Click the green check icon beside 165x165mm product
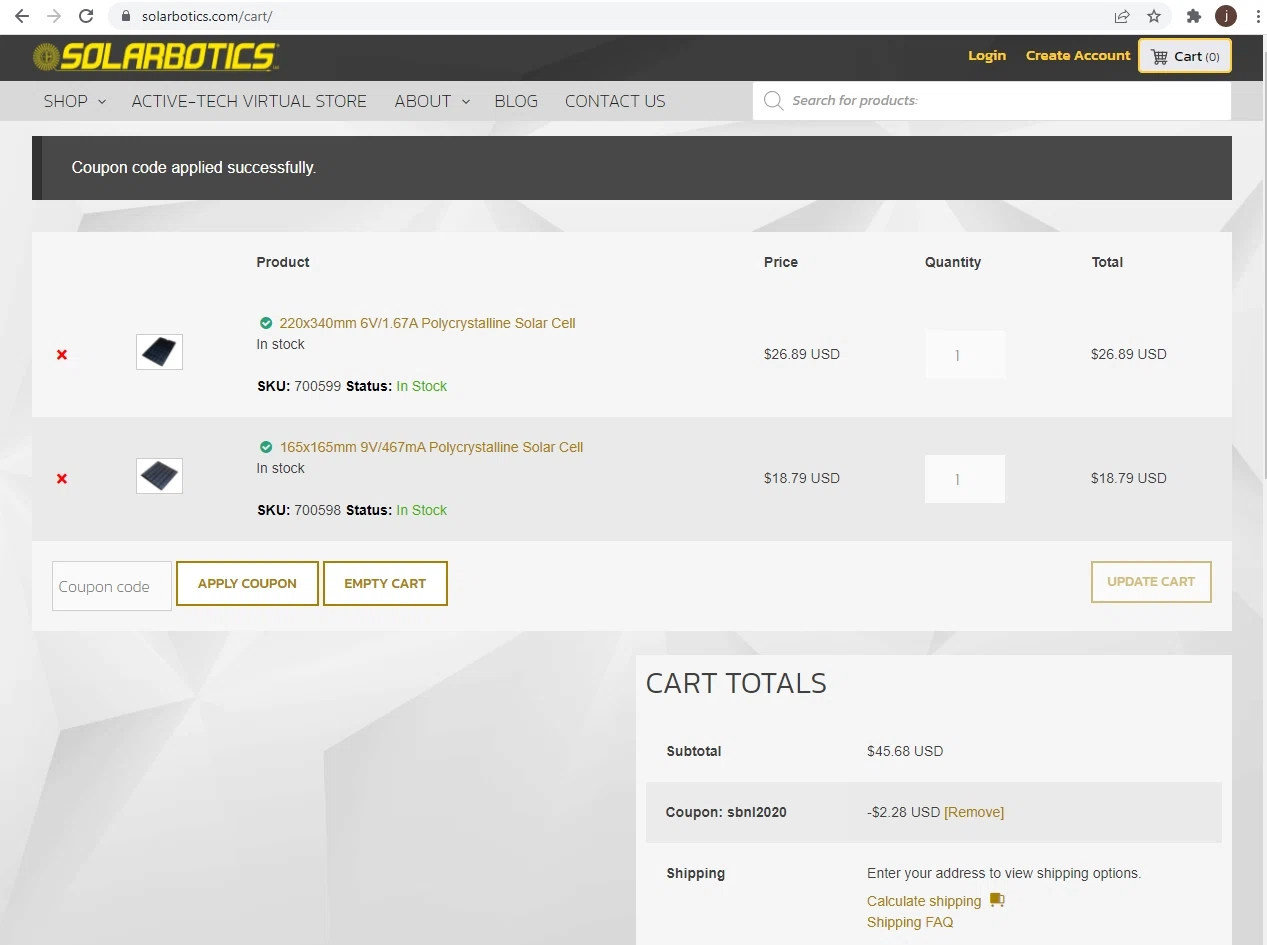Image resolution: width=1267 pixels, height=945 pixels. [266, 447]
